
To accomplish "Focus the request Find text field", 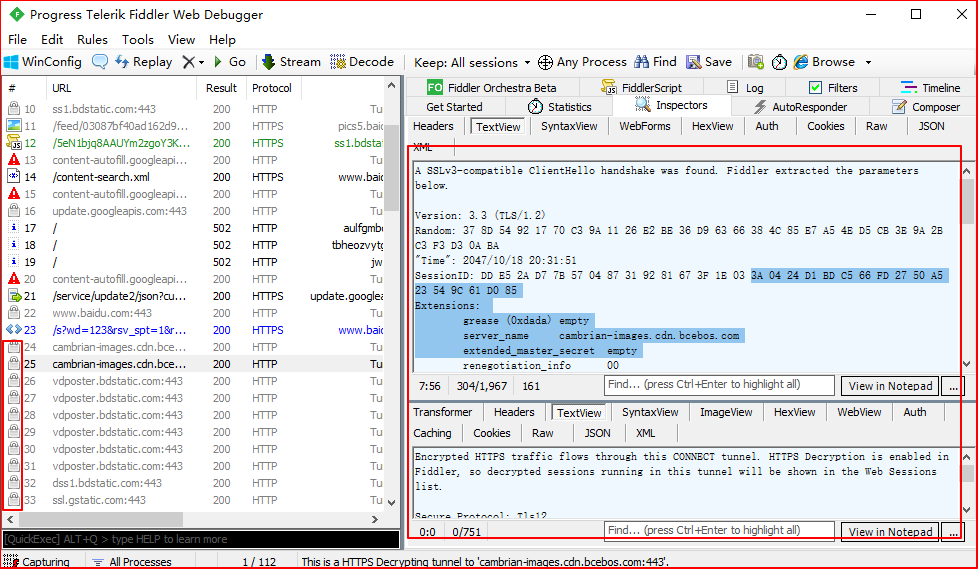I will pos(719,385).
